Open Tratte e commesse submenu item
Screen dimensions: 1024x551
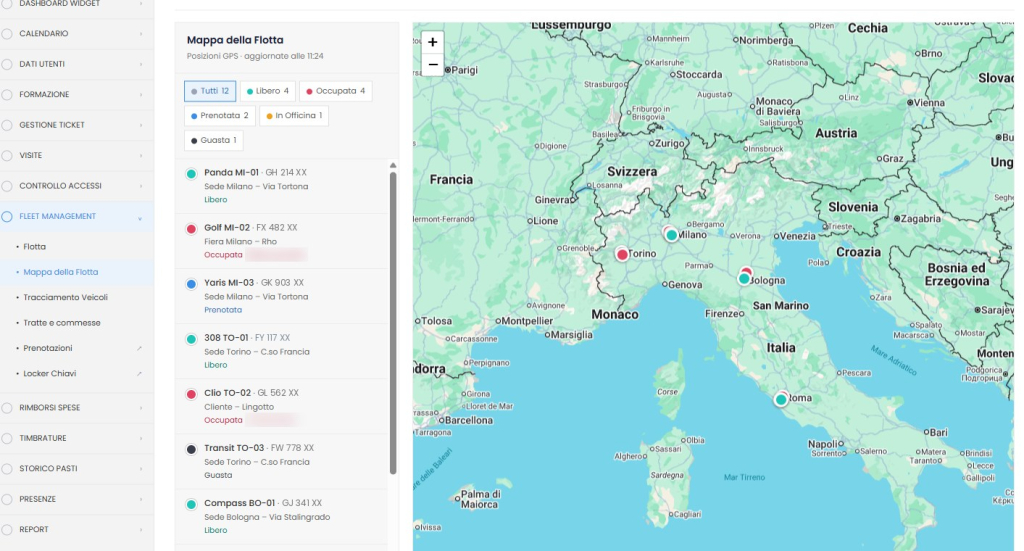[62, 323]
